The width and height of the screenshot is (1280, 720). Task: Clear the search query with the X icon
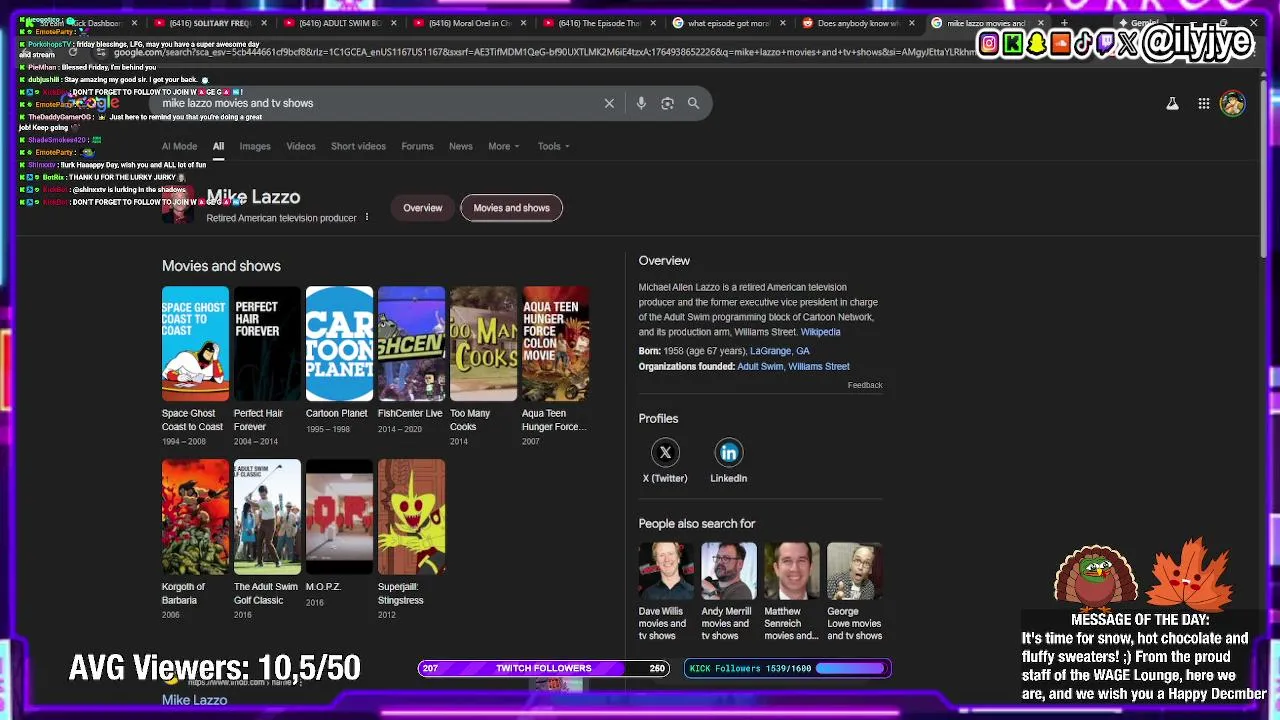(x=609, y=103)
